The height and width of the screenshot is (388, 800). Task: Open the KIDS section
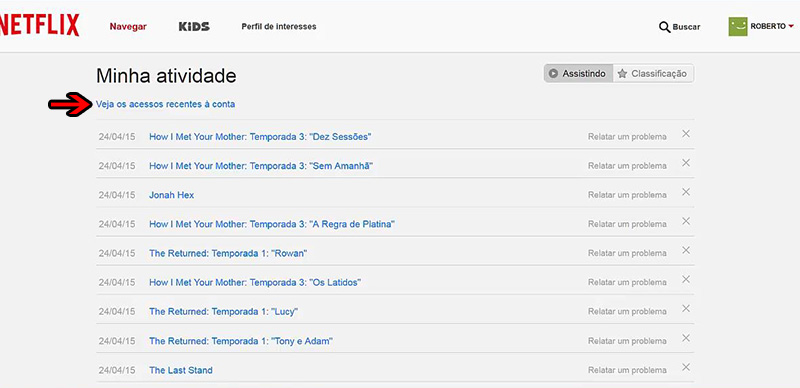194,27
